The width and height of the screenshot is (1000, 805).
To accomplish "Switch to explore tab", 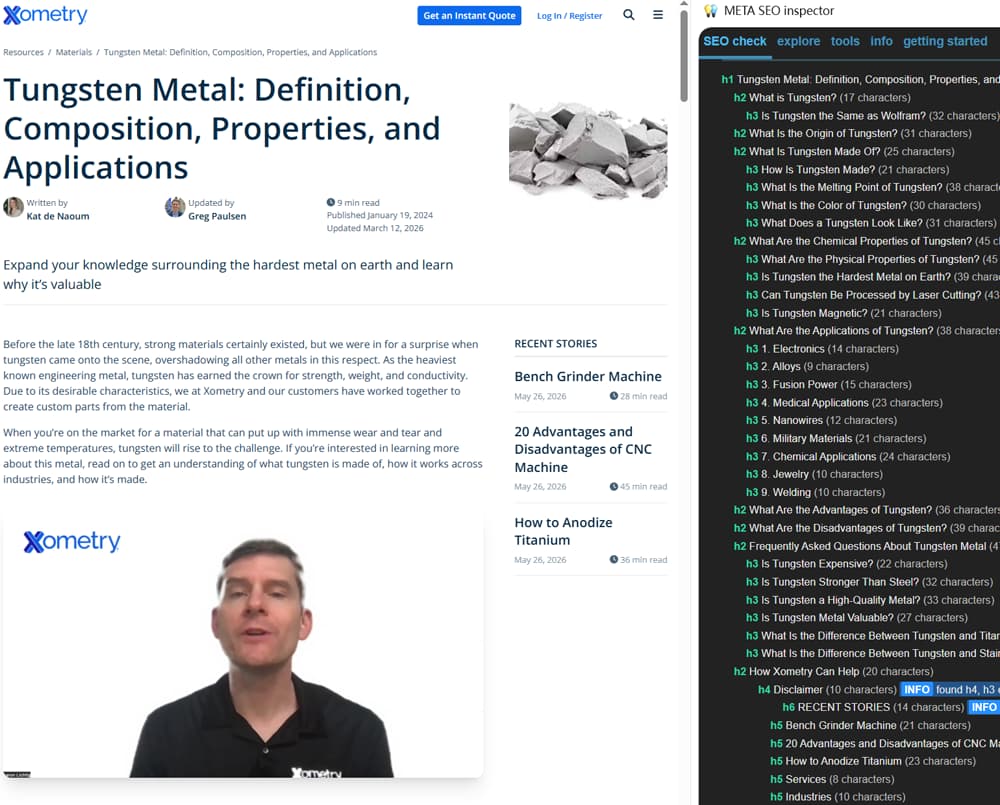I will [x=798, y=41].
